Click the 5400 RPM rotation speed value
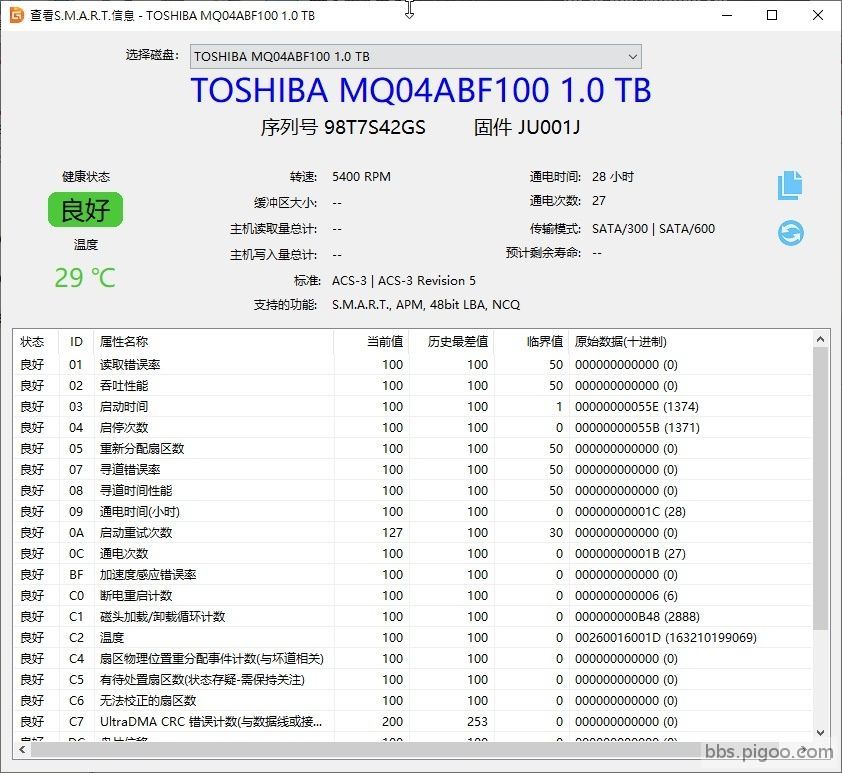 click(361, 177)
